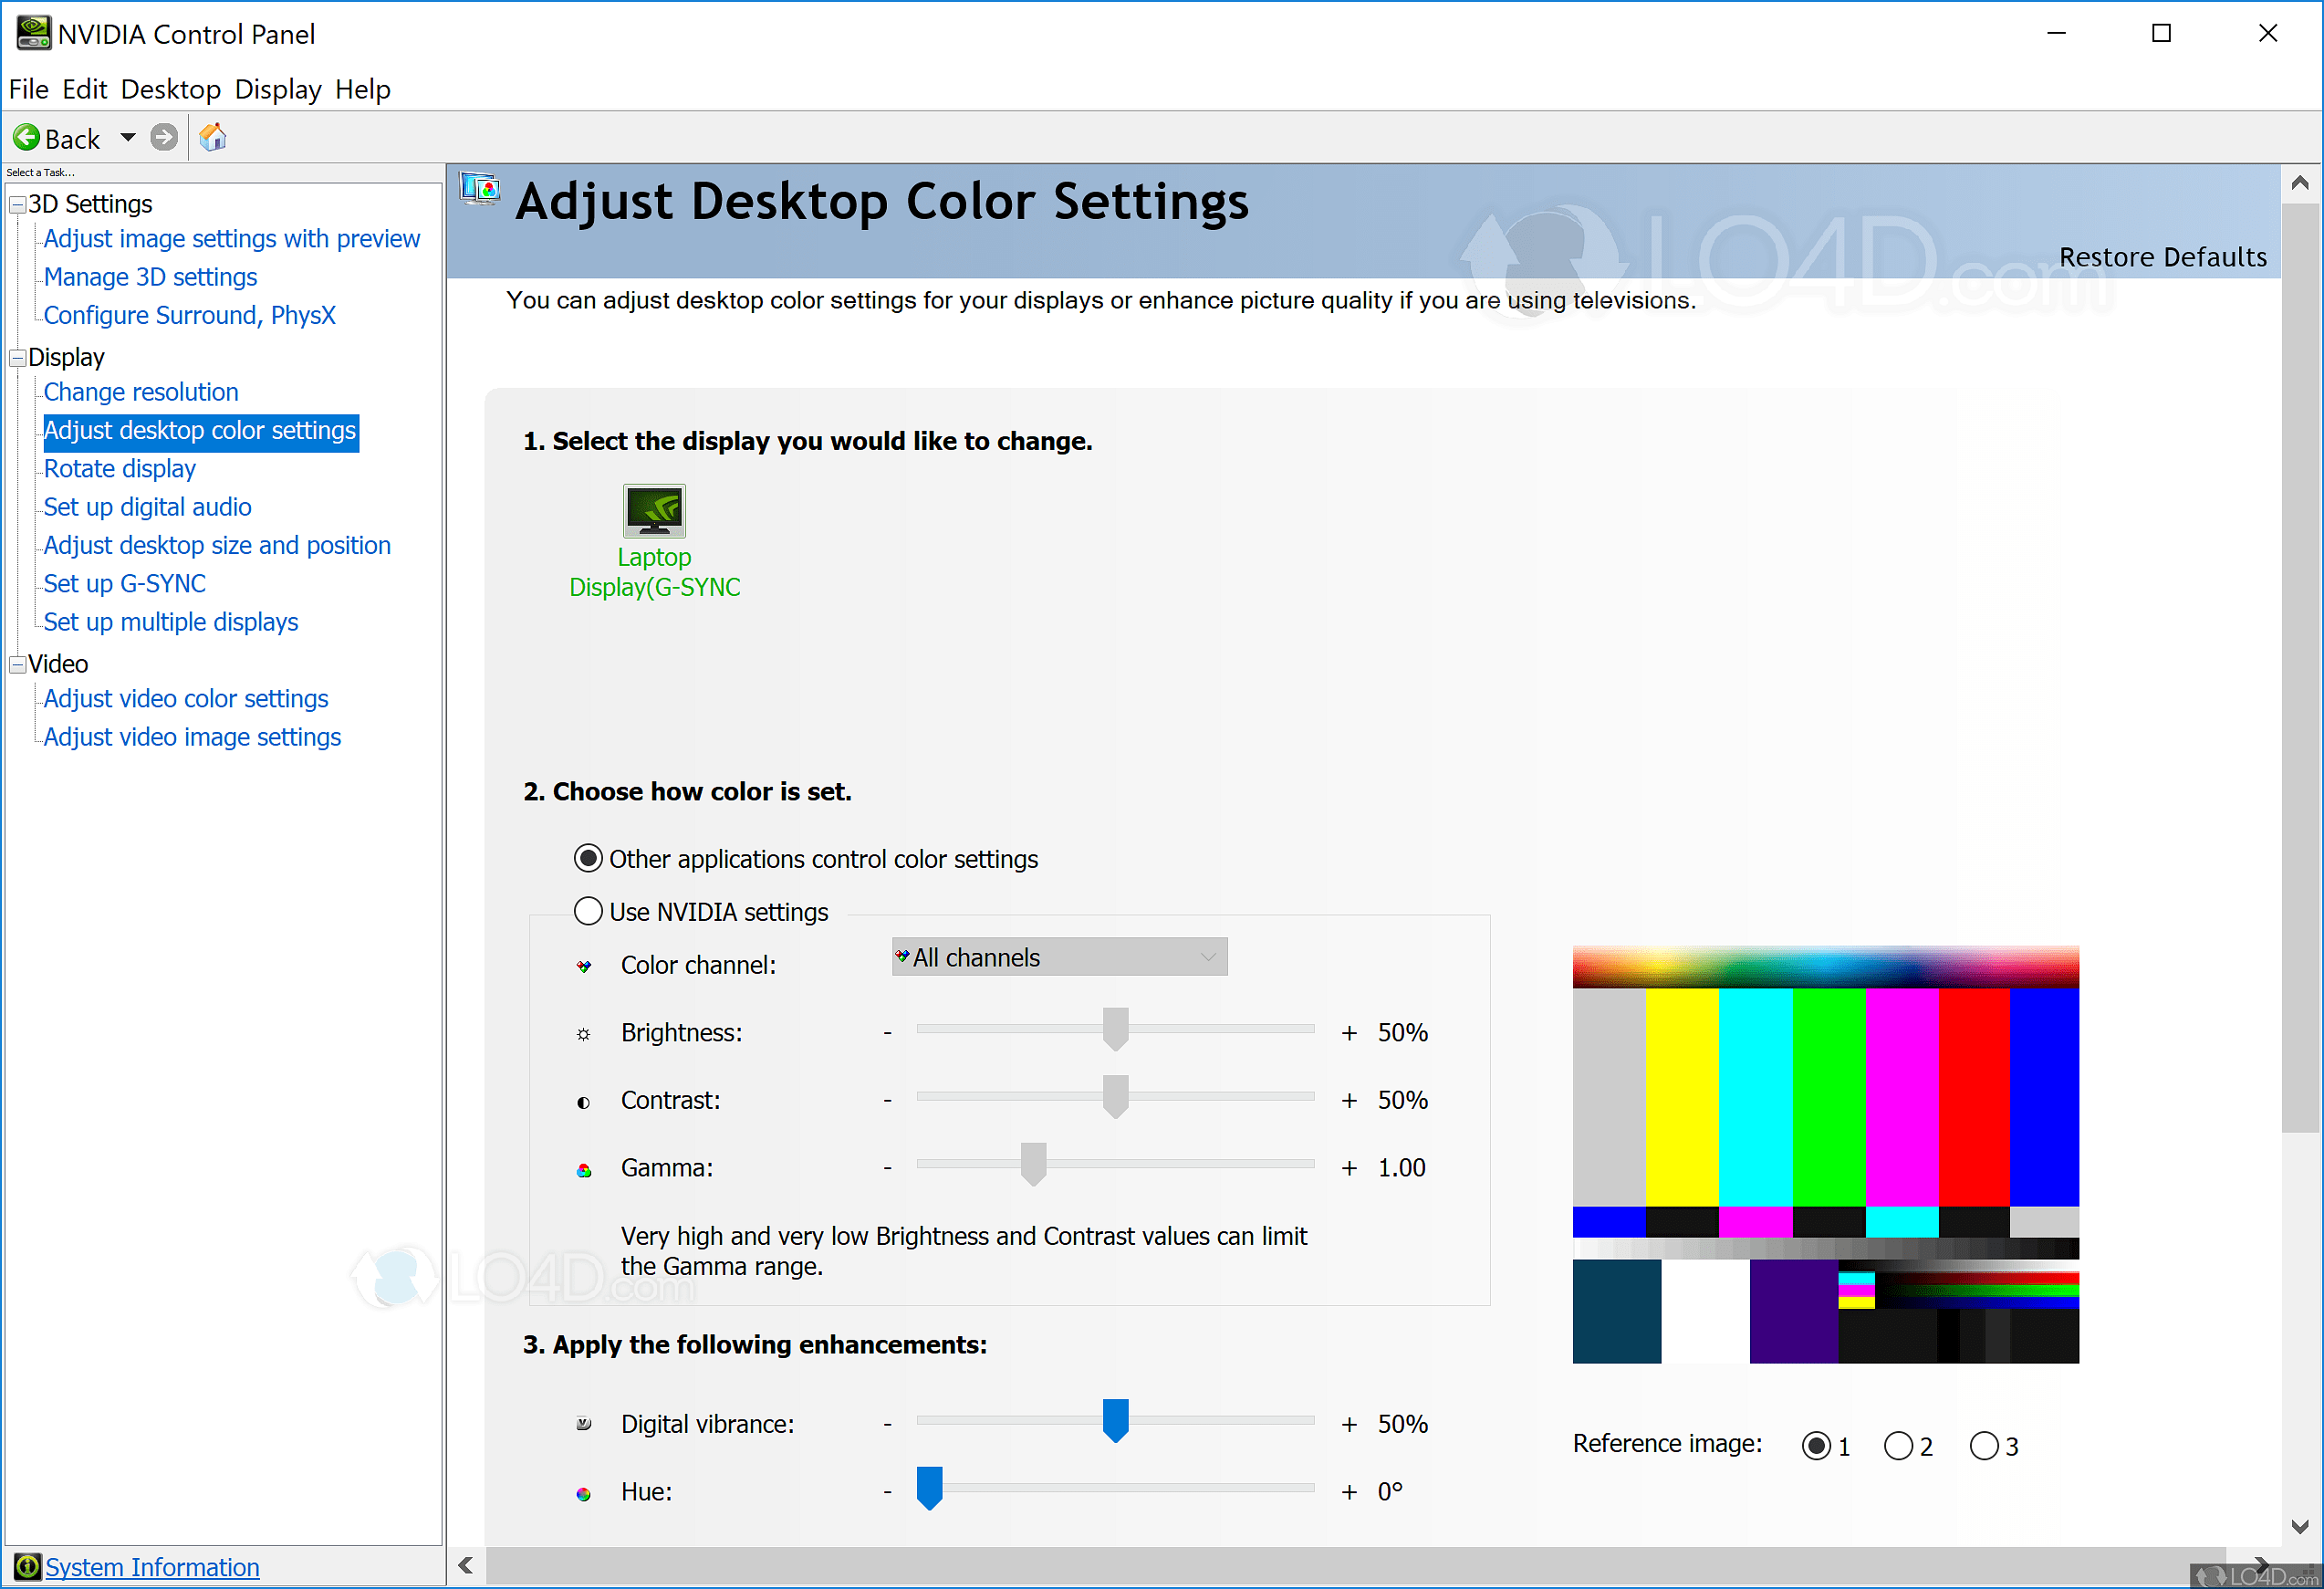Select reference image 2
The image size is (2324, 1589).
tap(1899, 1445)
